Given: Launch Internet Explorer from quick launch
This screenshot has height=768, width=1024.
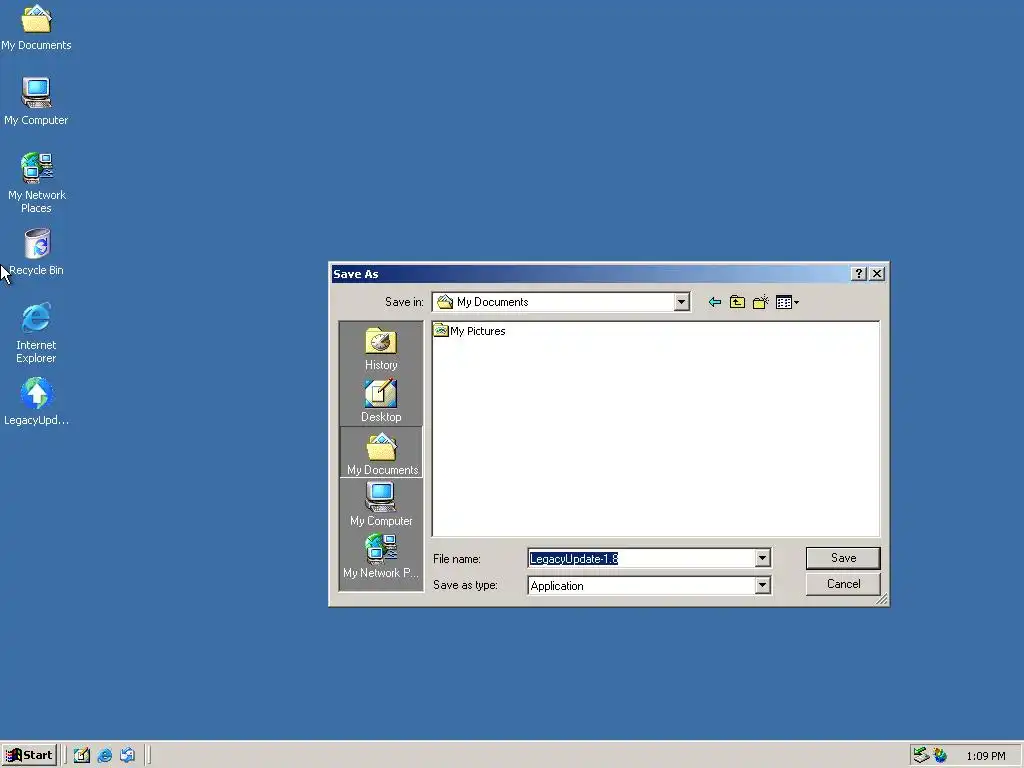Looking at the screenshot, I should pos(104,756).
